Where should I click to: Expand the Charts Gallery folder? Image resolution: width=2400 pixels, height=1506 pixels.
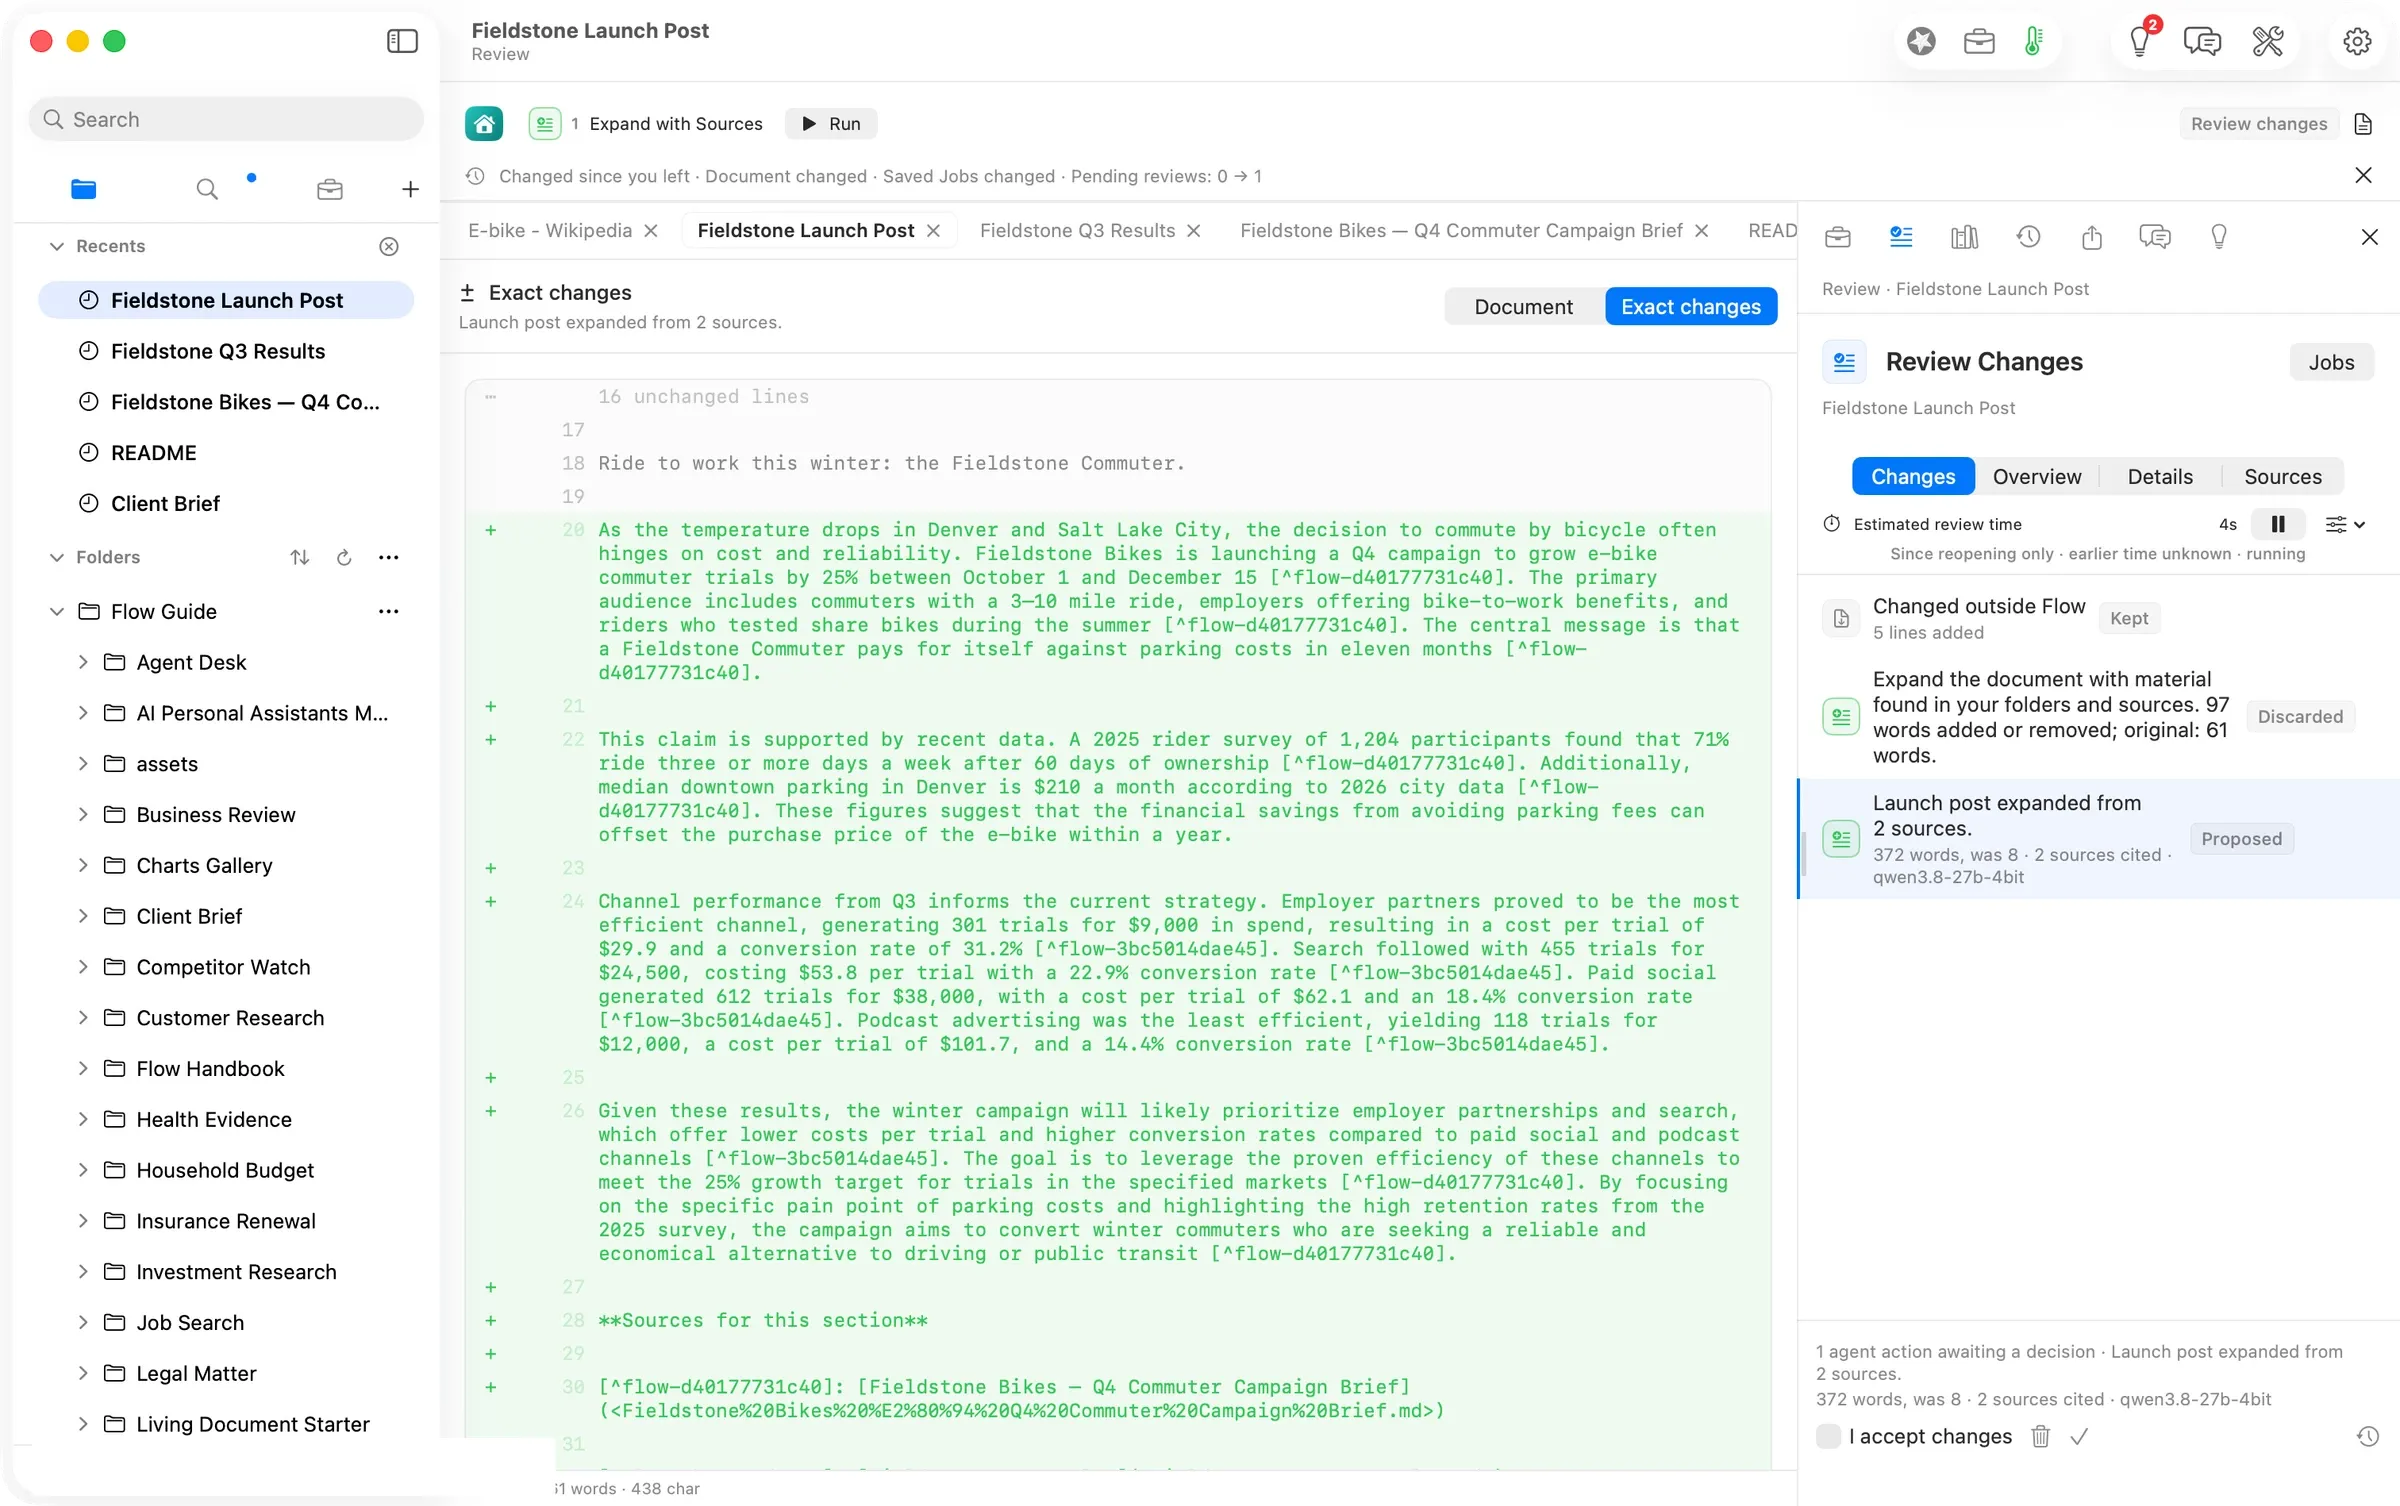coord(83,865)
